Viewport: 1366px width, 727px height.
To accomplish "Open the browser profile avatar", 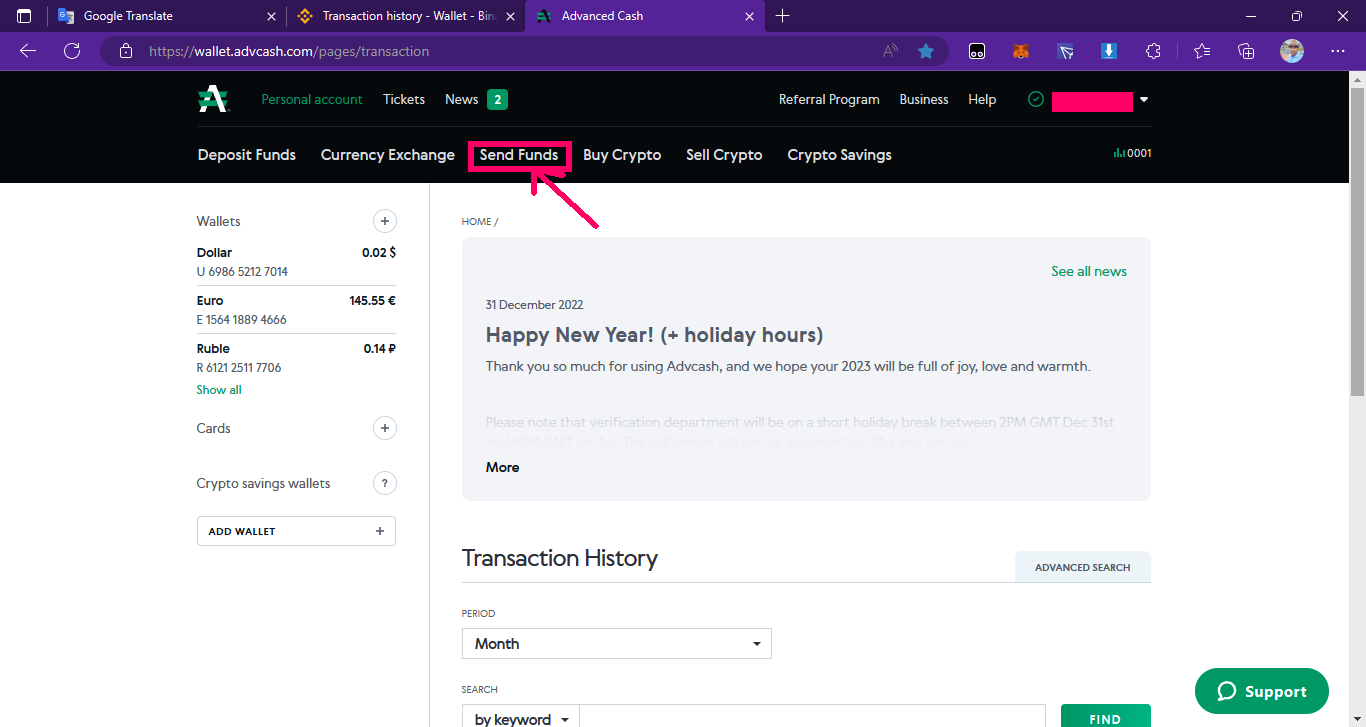I will [1292, 51].
